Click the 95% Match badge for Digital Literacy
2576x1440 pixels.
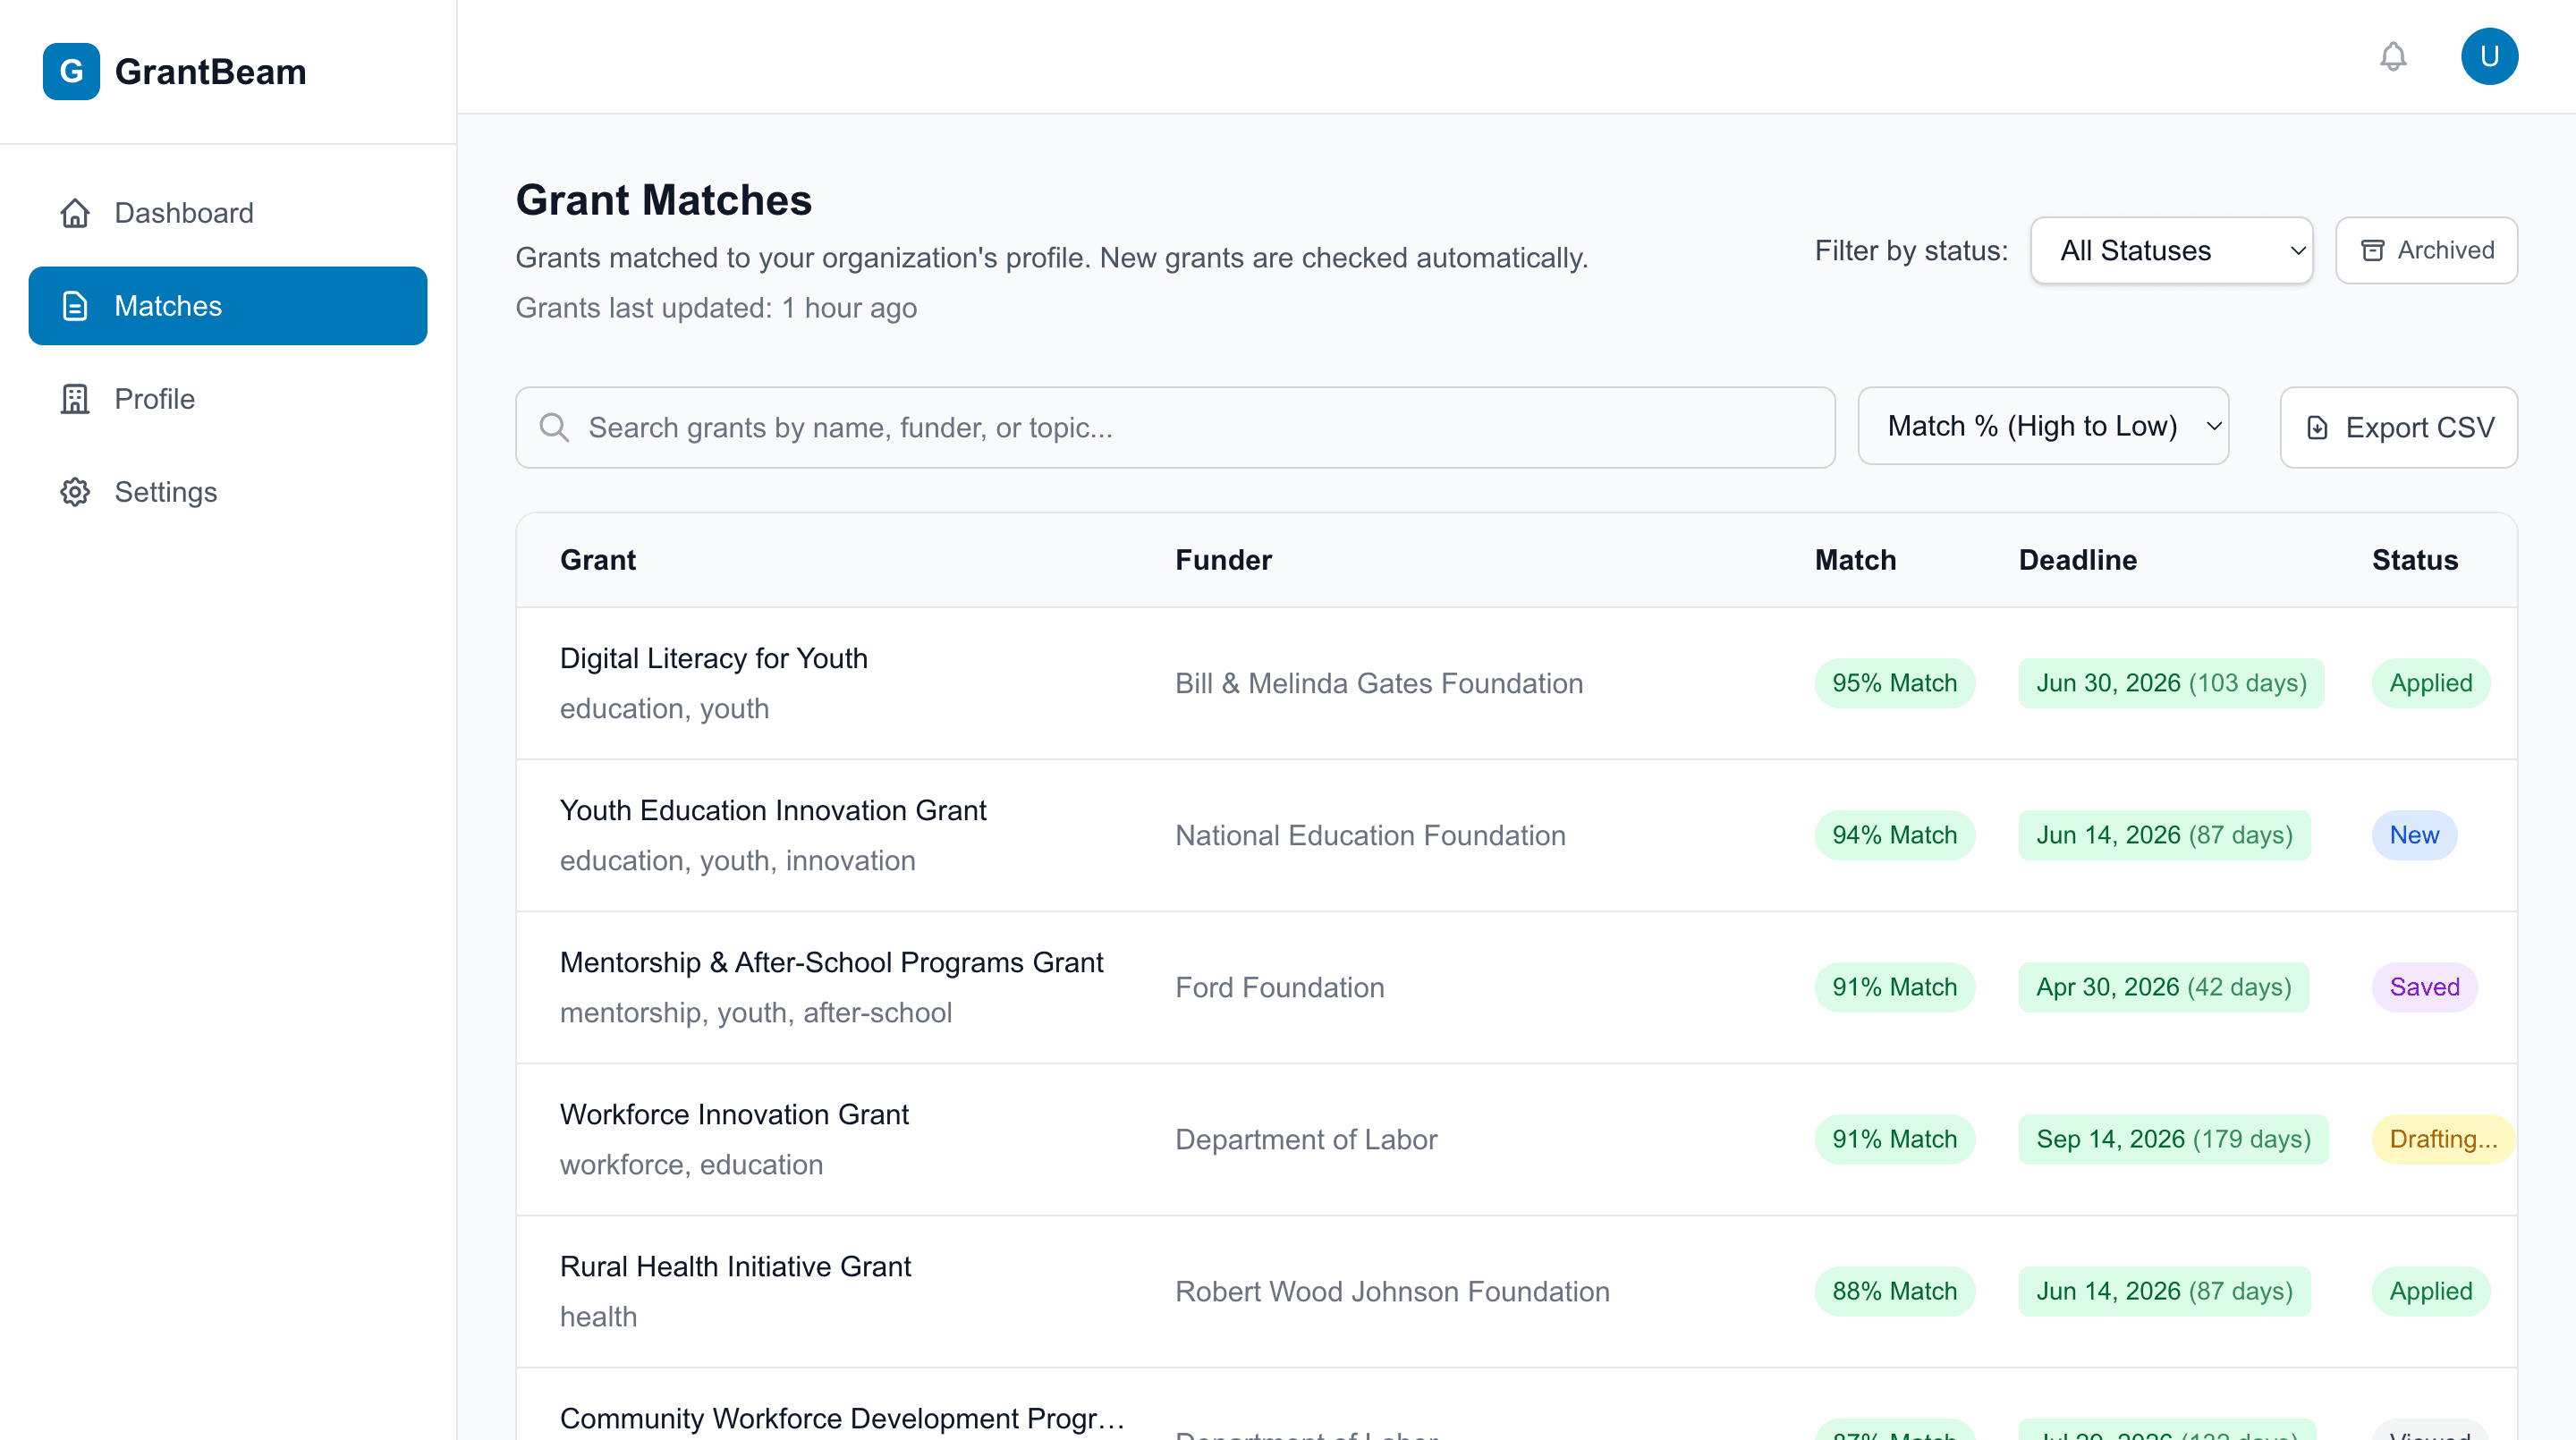1895,683
